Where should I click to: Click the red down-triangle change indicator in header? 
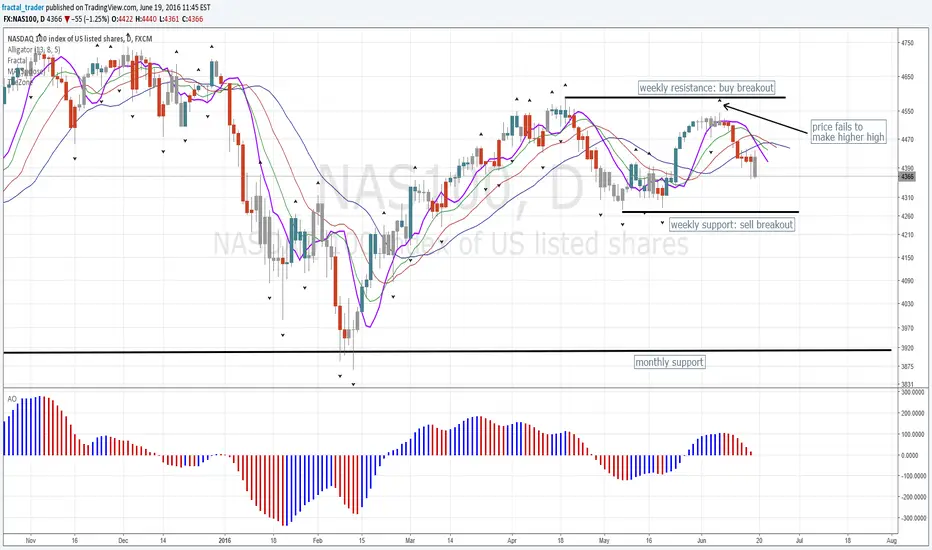[x=68, y=19]
